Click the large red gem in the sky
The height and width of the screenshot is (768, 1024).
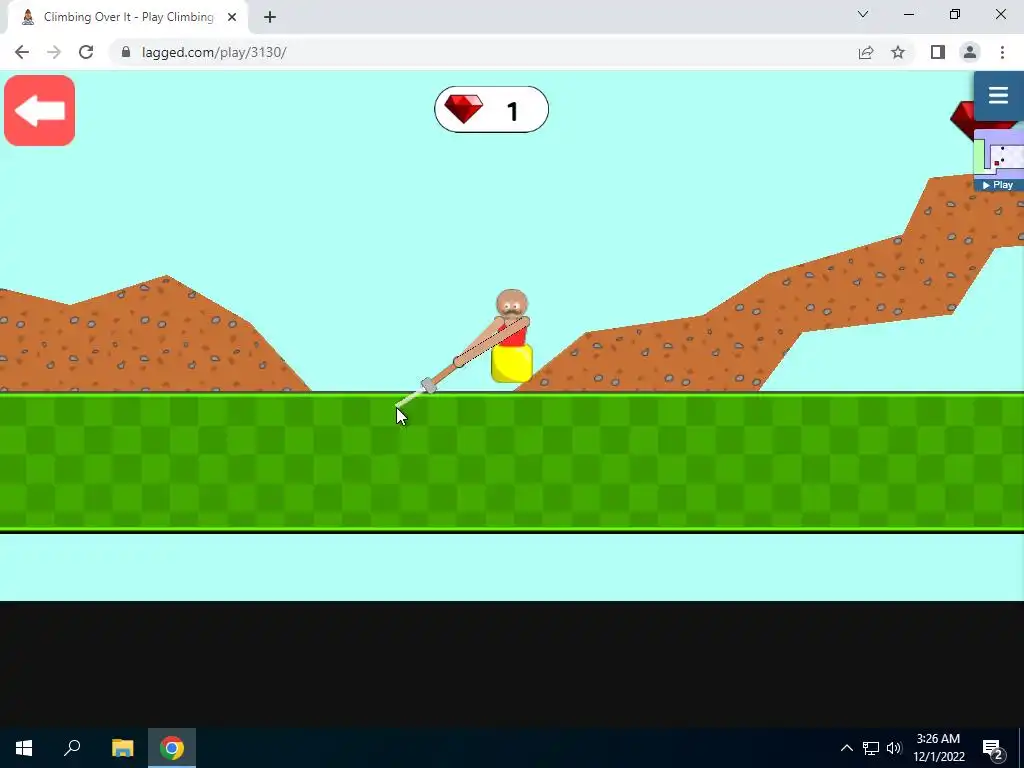pyautogui.click(x=962, y=120)
